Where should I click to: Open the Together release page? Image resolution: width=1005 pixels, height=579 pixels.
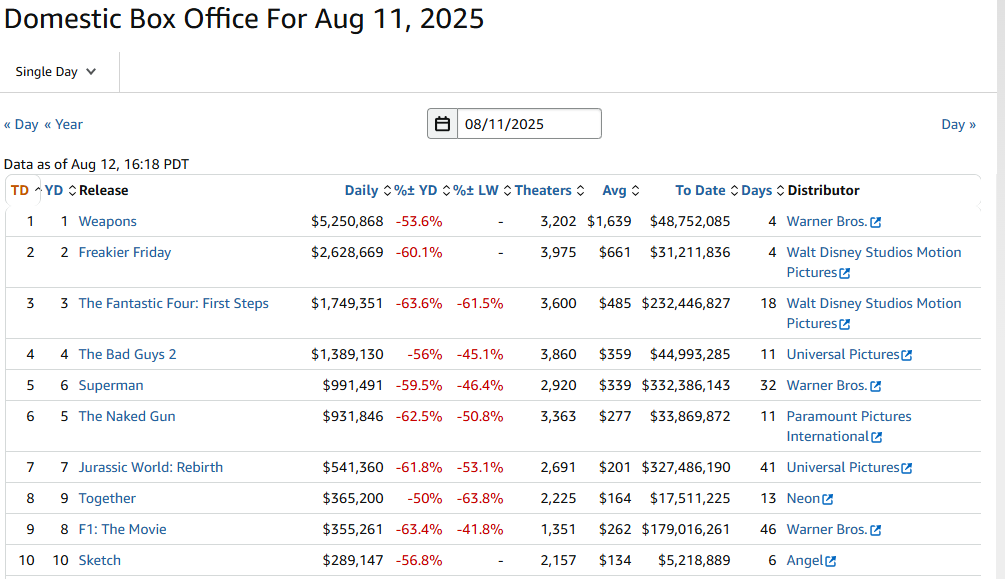[x=107, y=498]
